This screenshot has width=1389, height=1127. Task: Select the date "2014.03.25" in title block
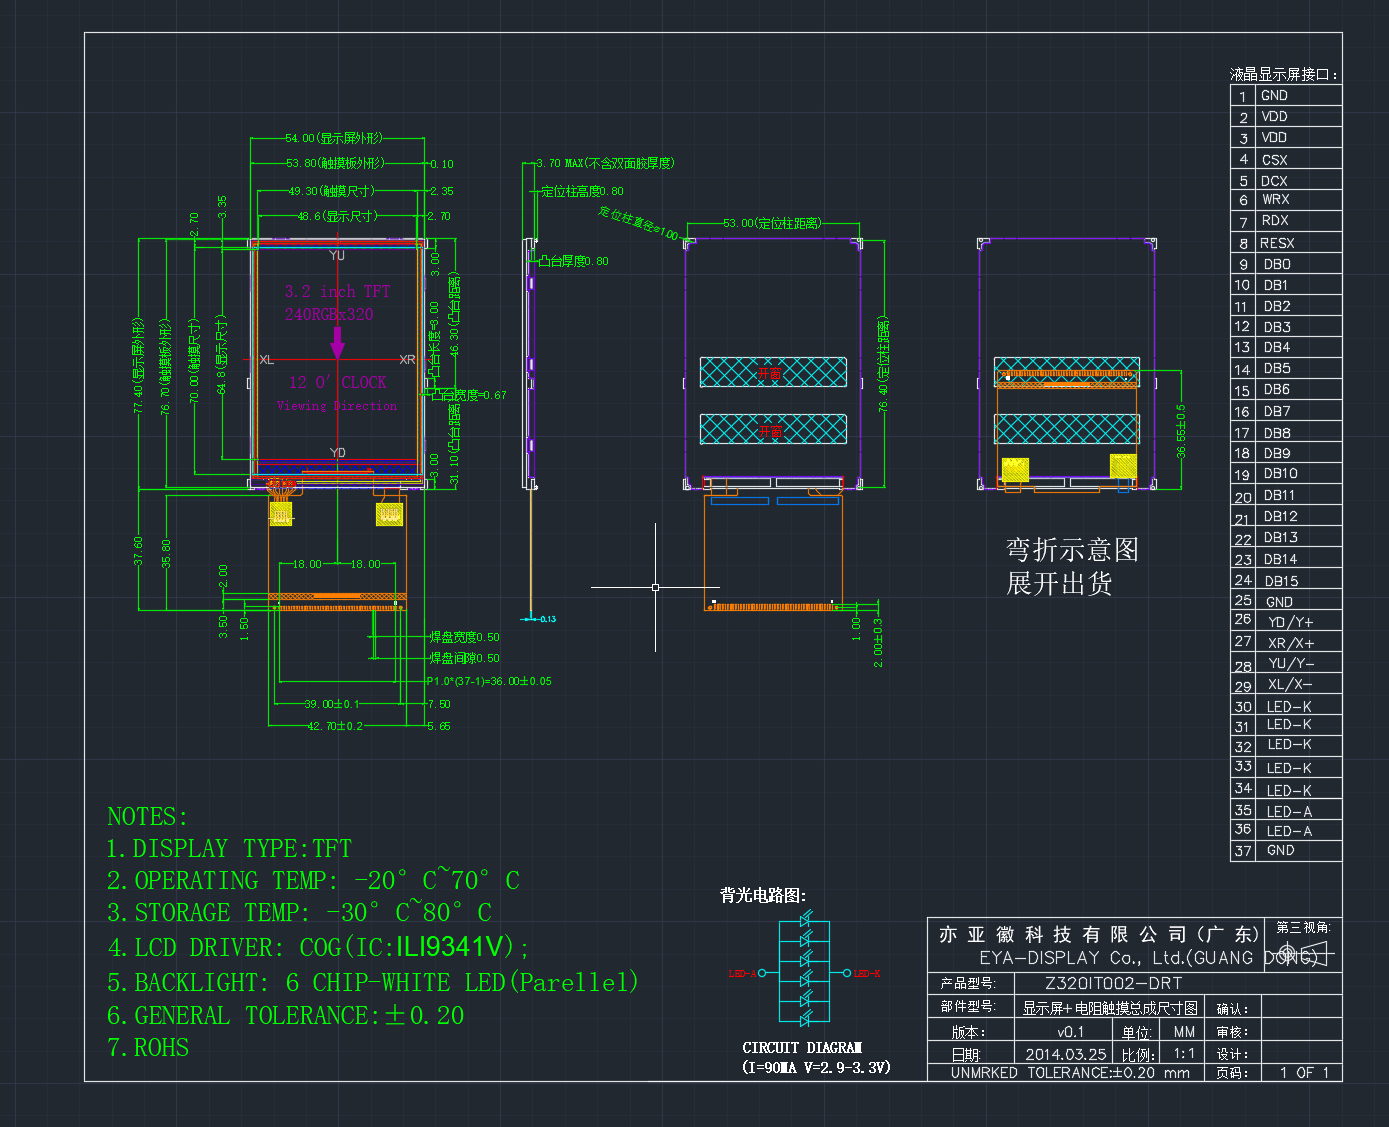[1066, 1054]
